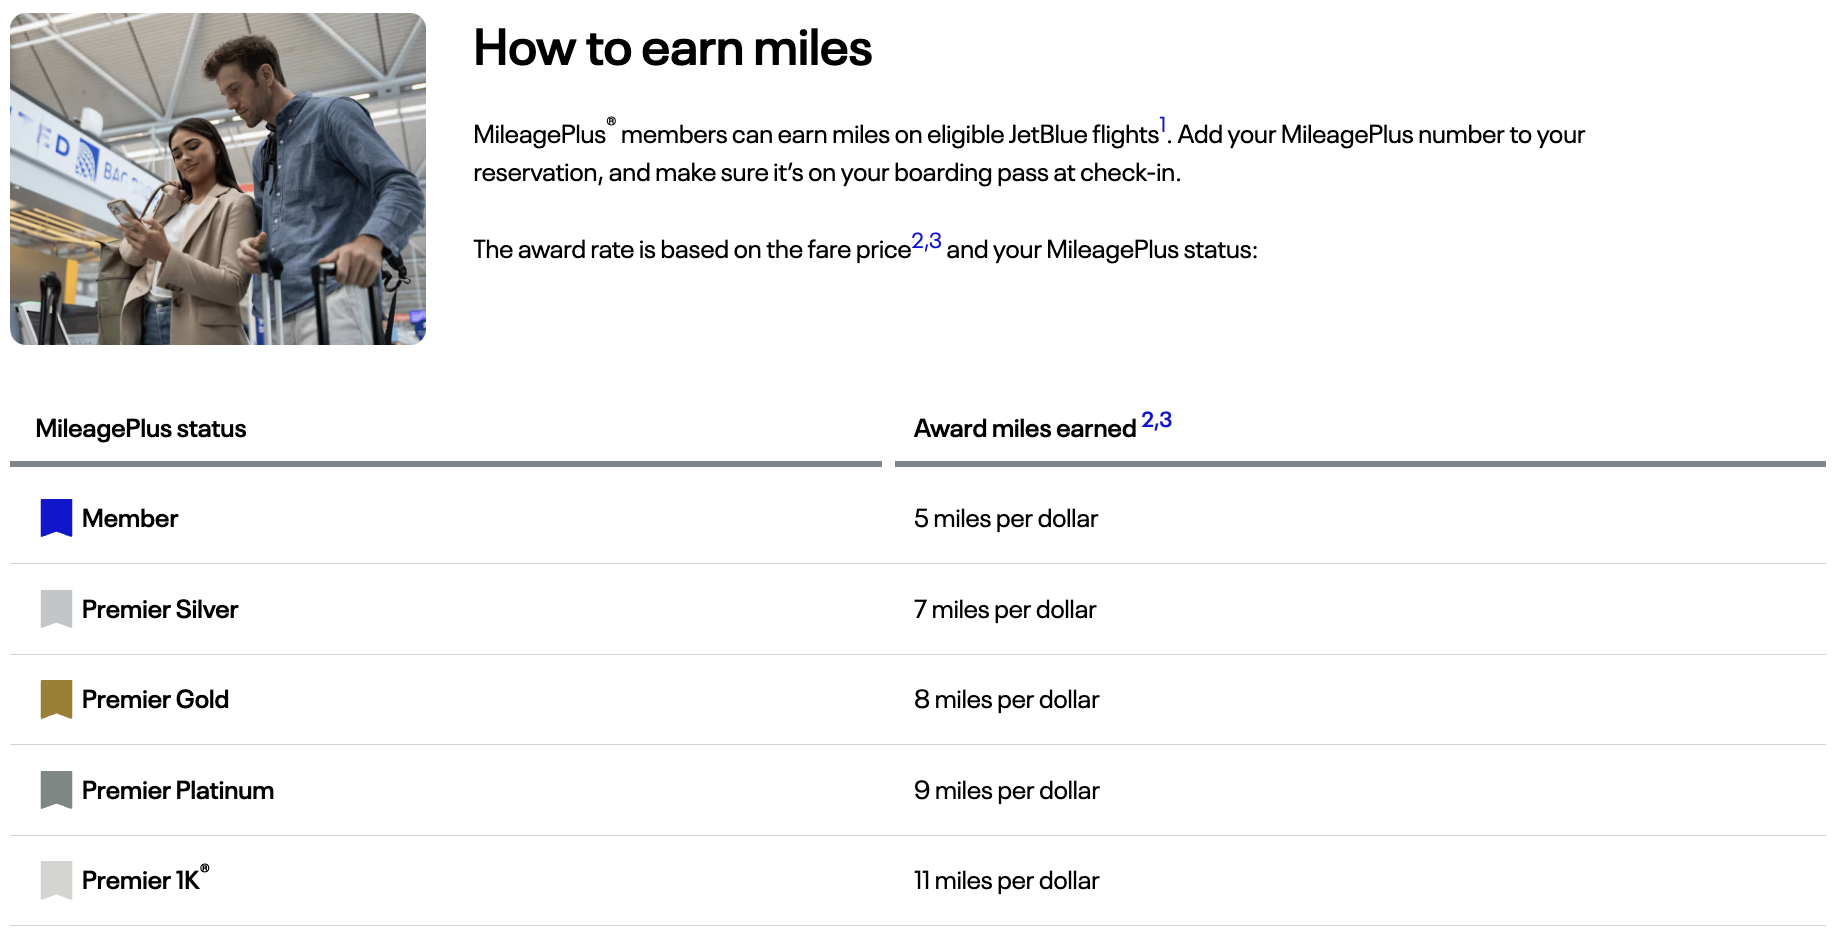The width and height of the screenshot is (1844, 936).
Task: Click the 8 miles per dollar cell
Action: (x=1006, y=699)
